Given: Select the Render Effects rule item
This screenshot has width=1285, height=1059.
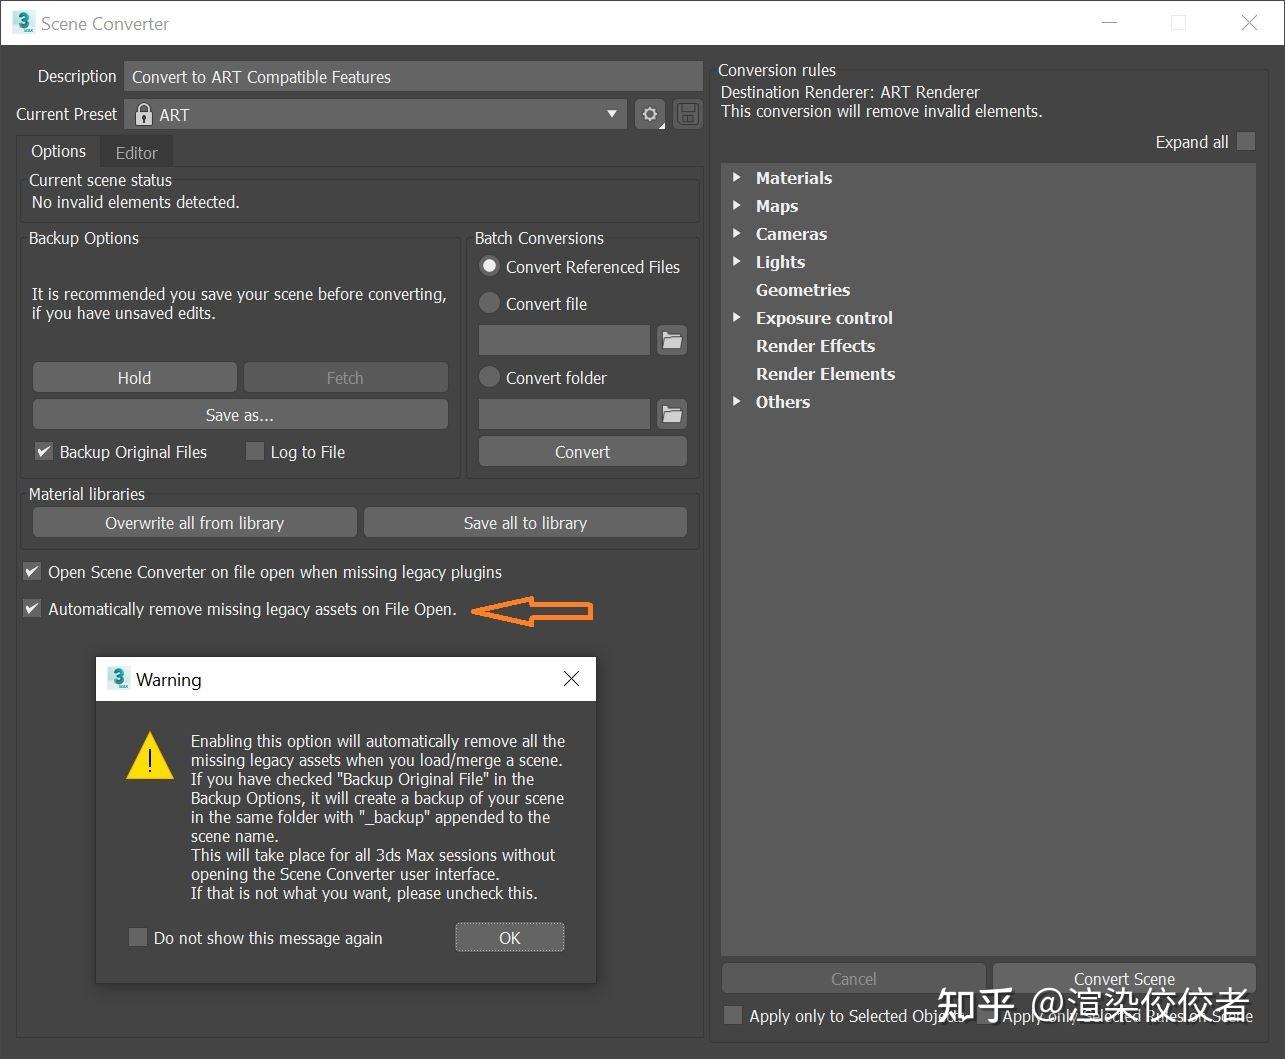Looking at the screenshot, I should click(x=815, y=345).
